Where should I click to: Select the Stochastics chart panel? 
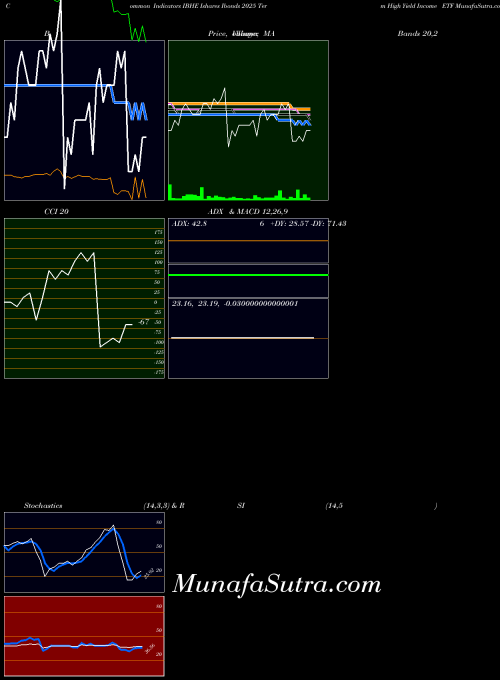click(x=85, y=552)
